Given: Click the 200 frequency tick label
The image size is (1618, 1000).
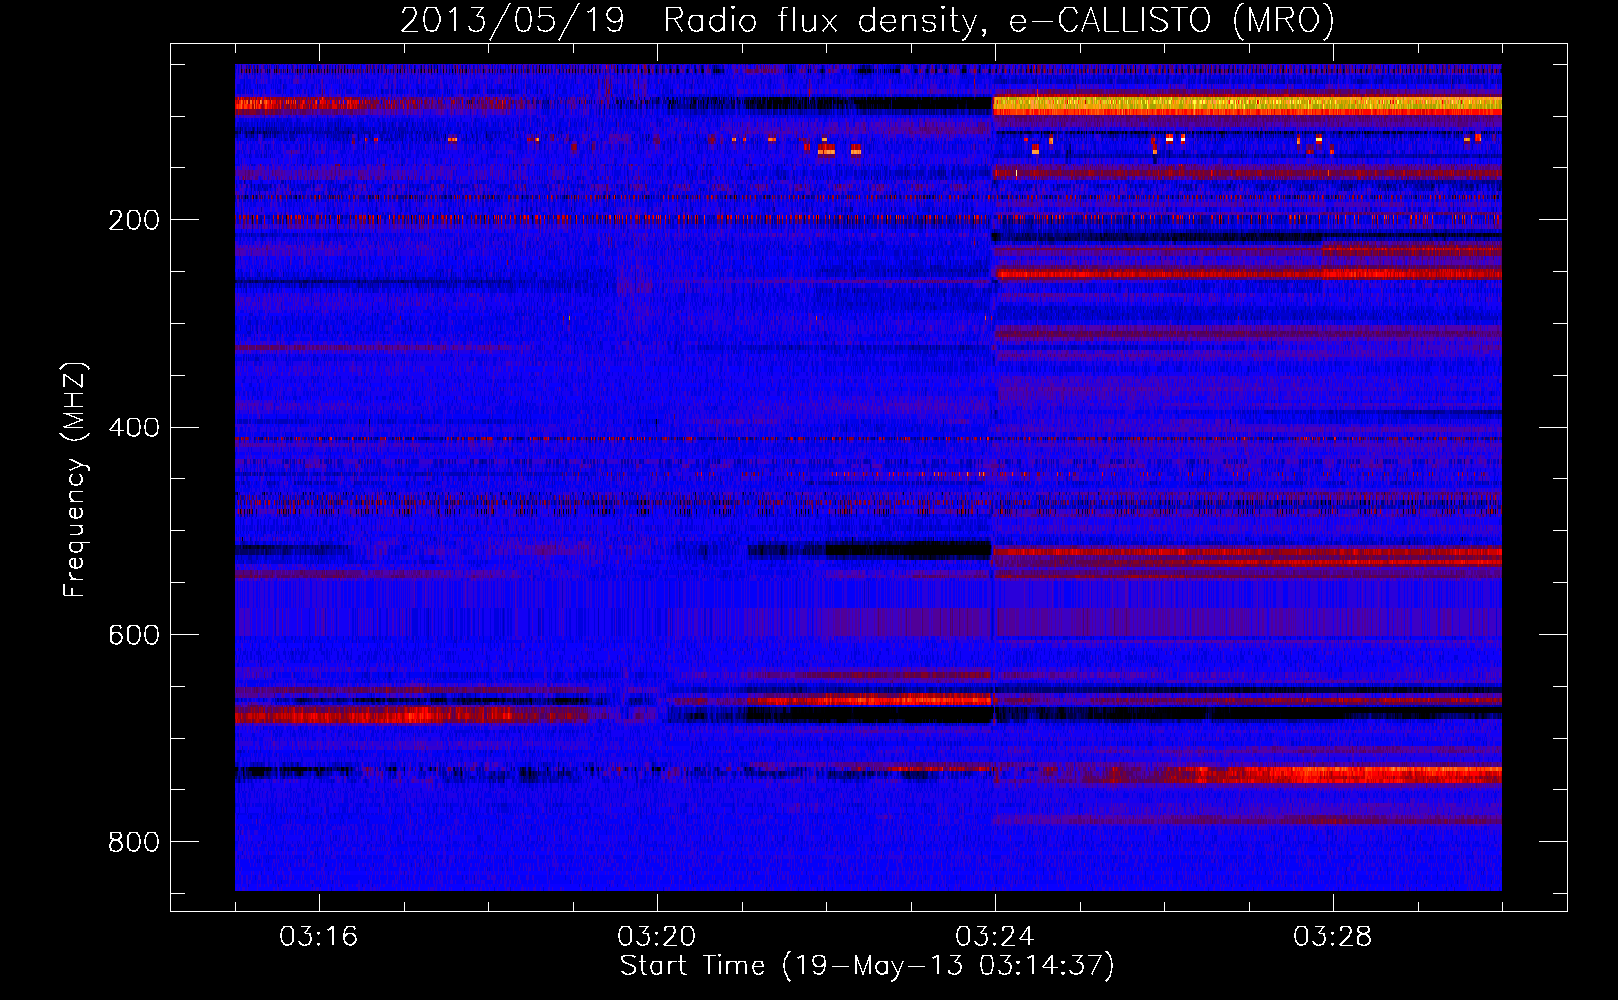Looking at the screenshot, I should tap(134, 220).
